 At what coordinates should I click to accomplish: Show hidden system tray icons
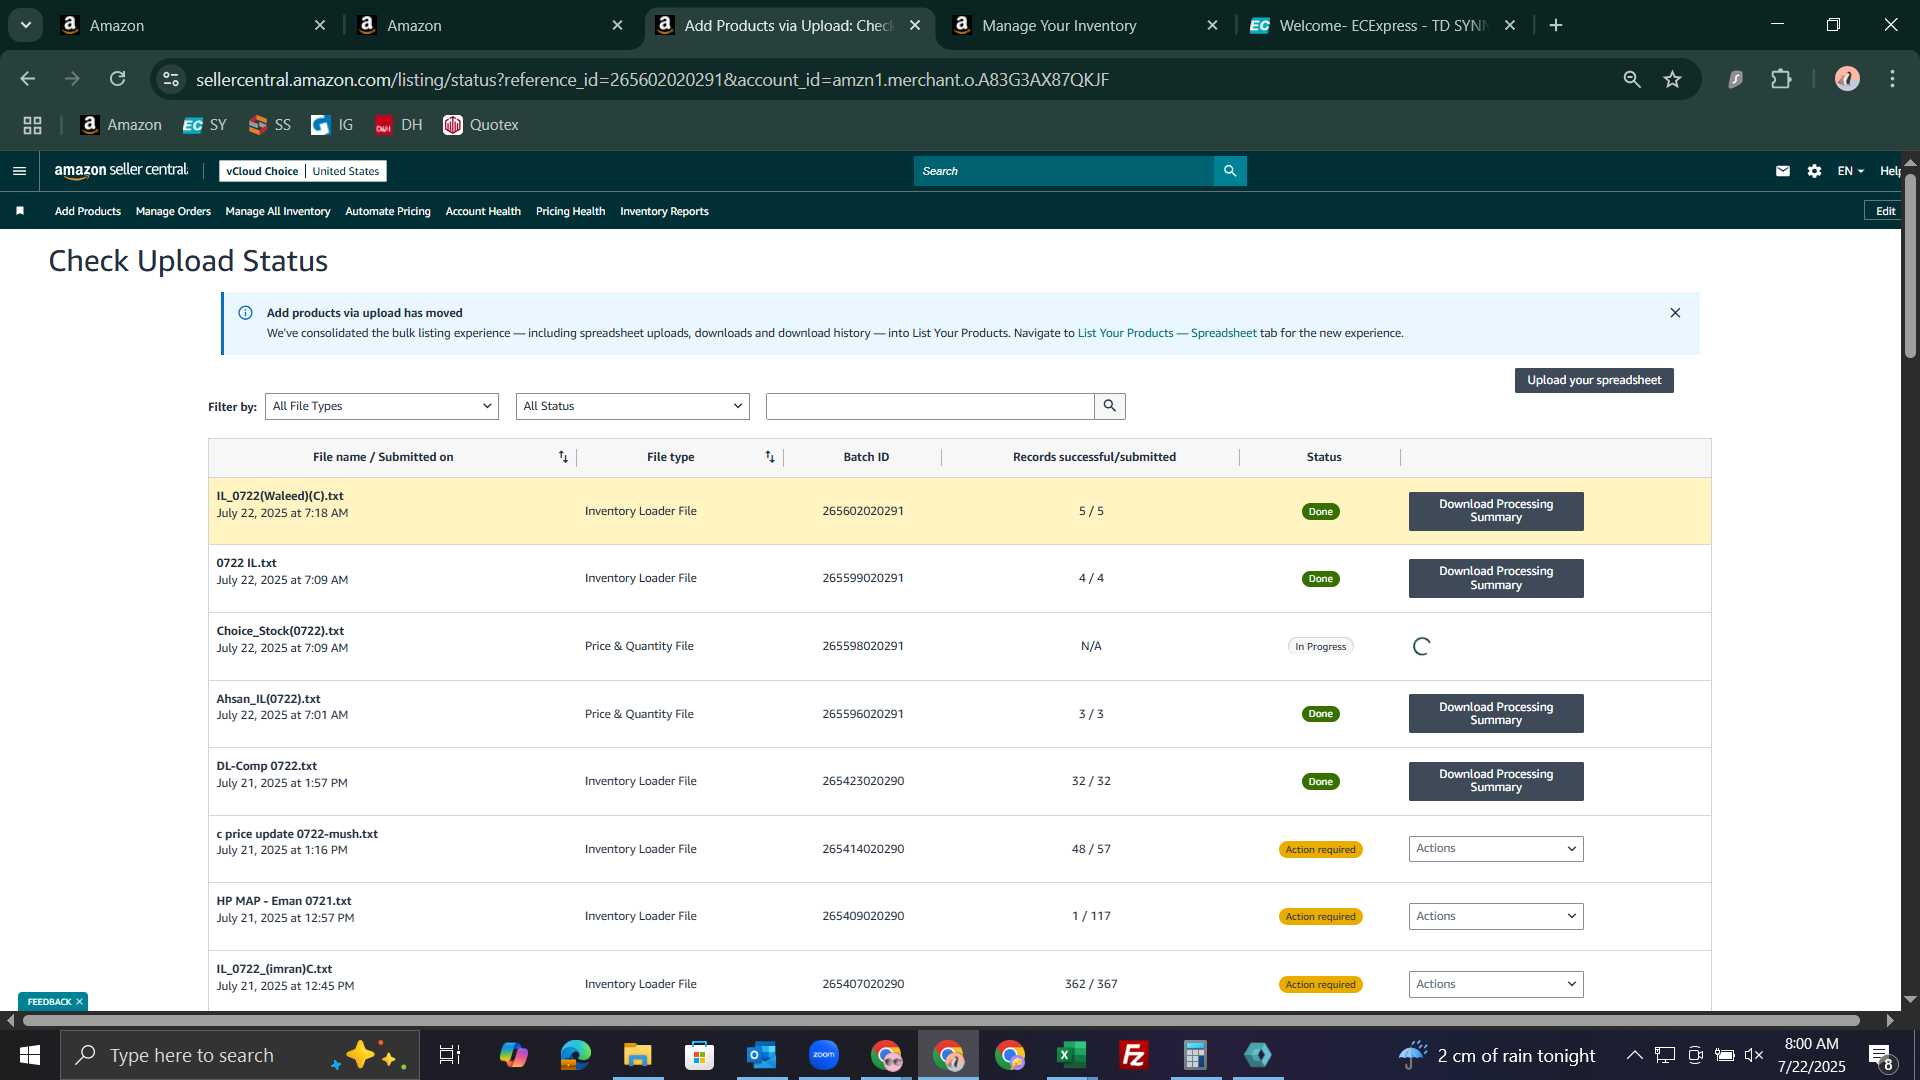point(1634,1055)
